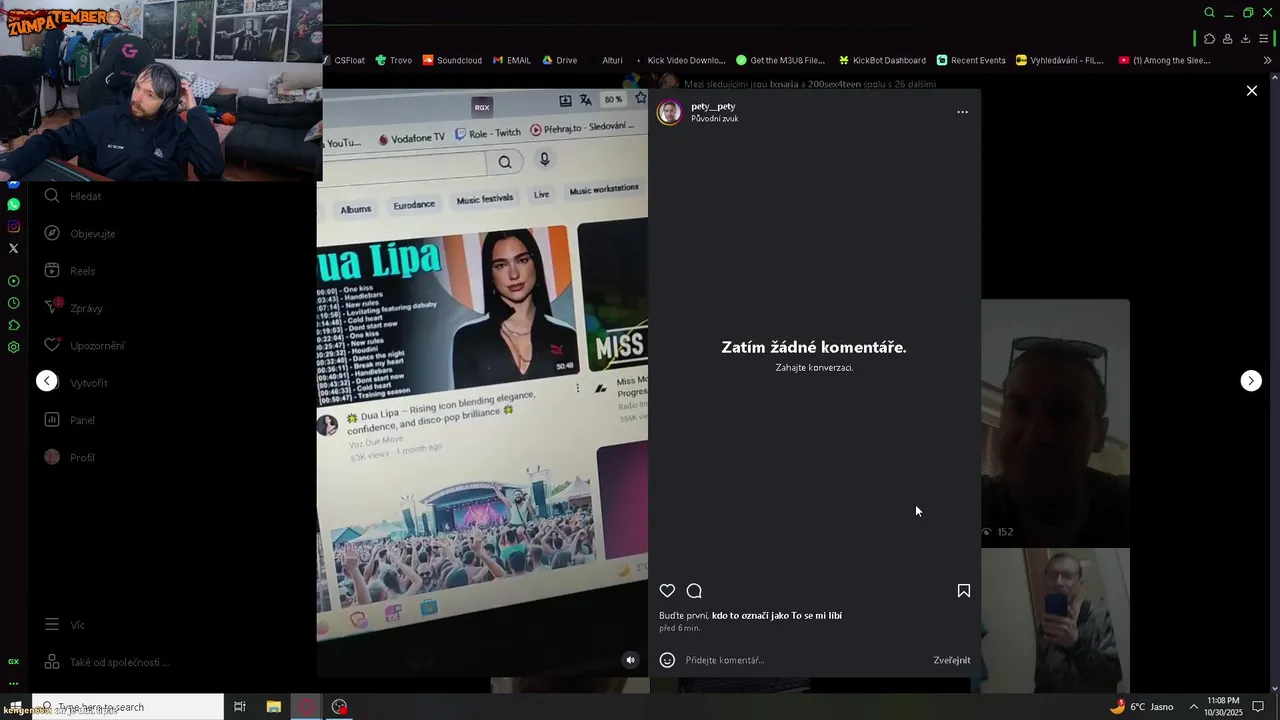Viewport: 1280px width, 720px height.
Task: Open the Původní zvuk audio link
Action: pyautogui.click(x=714, y=119)
